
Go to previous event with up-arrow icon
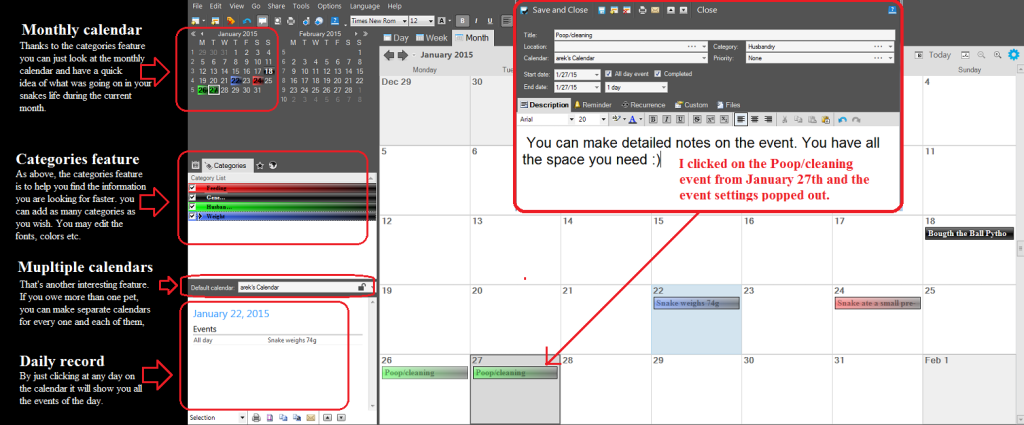coord(671,10)
